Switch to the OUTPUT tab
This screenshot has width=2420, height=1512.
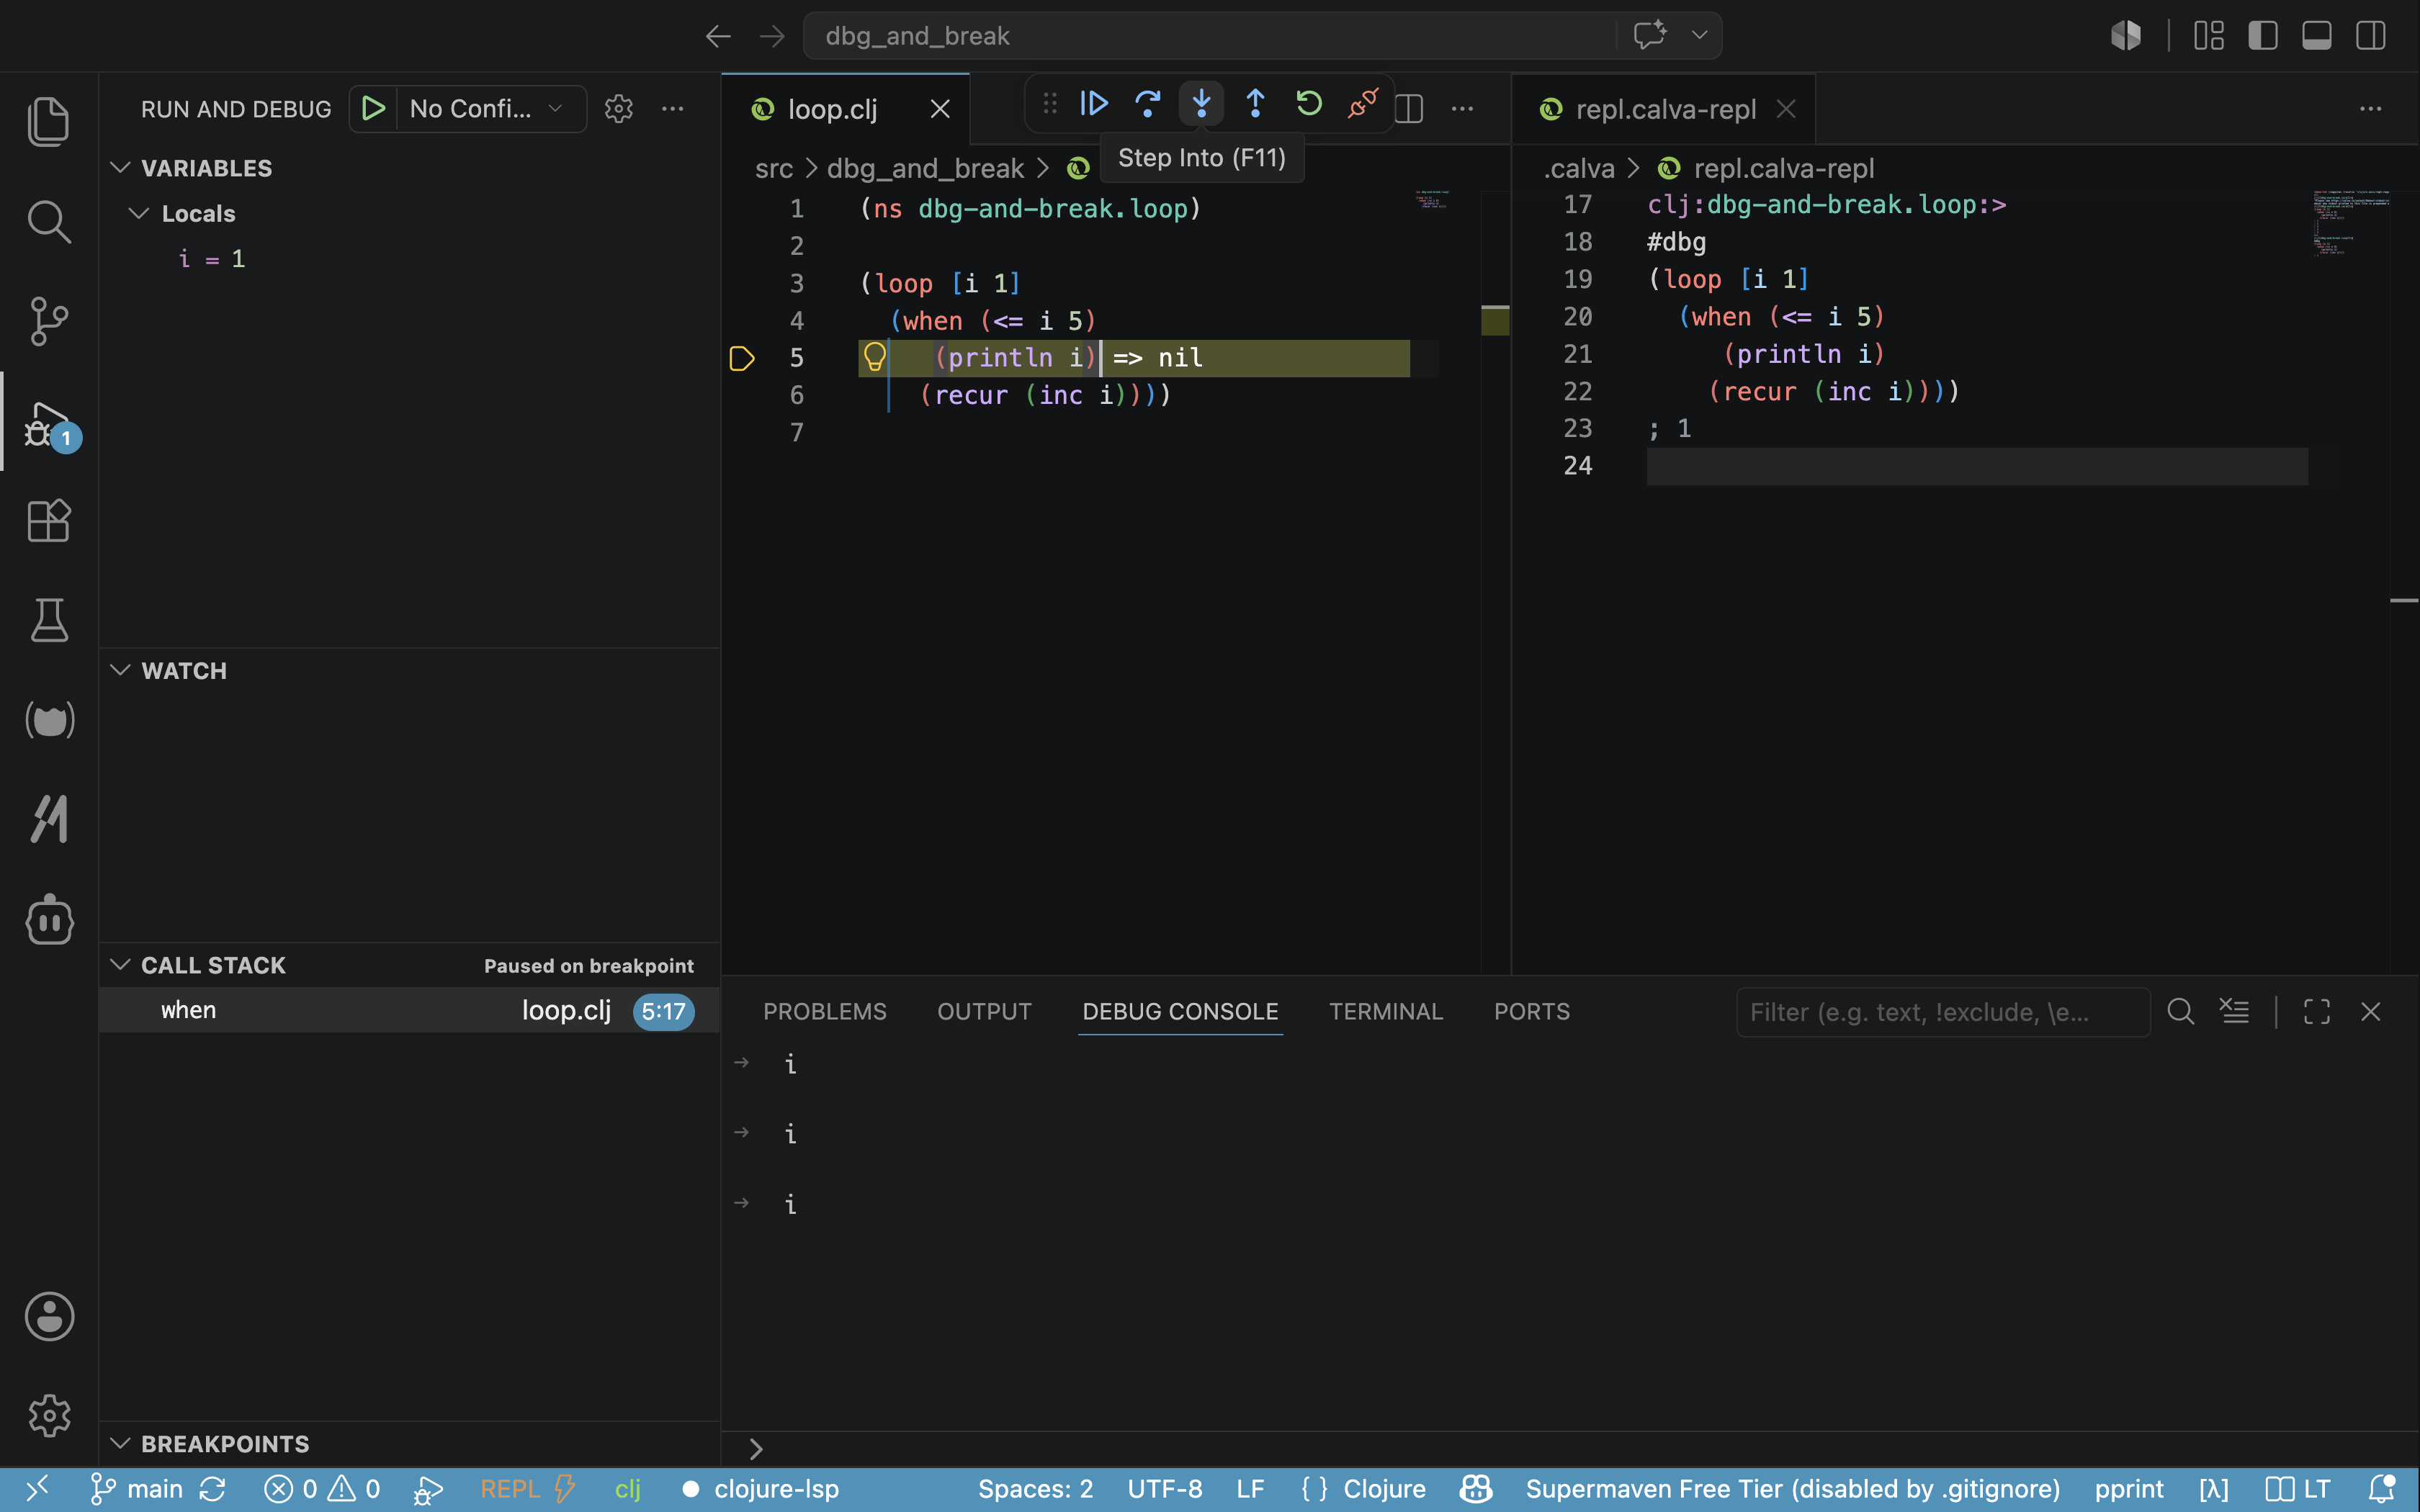point(984,1011)
